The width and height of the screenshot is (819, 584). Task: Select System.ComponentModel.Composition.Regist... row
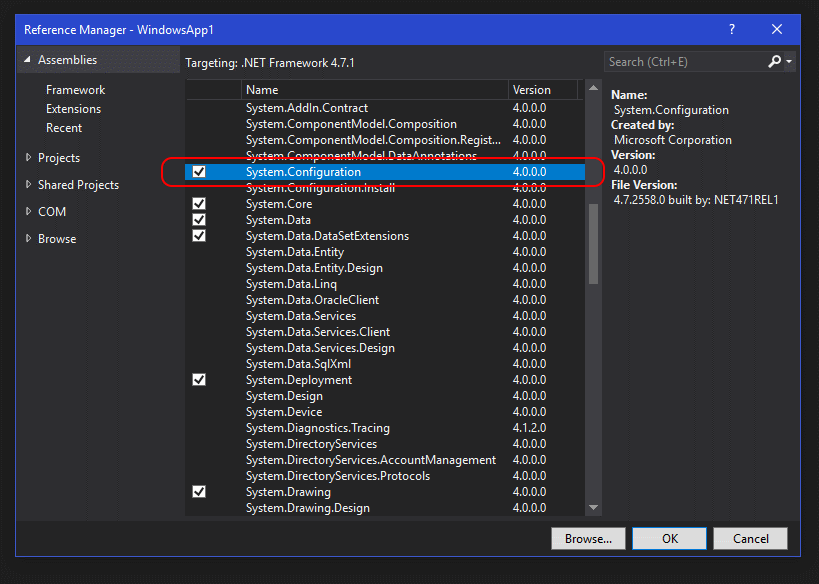[385, 140]
